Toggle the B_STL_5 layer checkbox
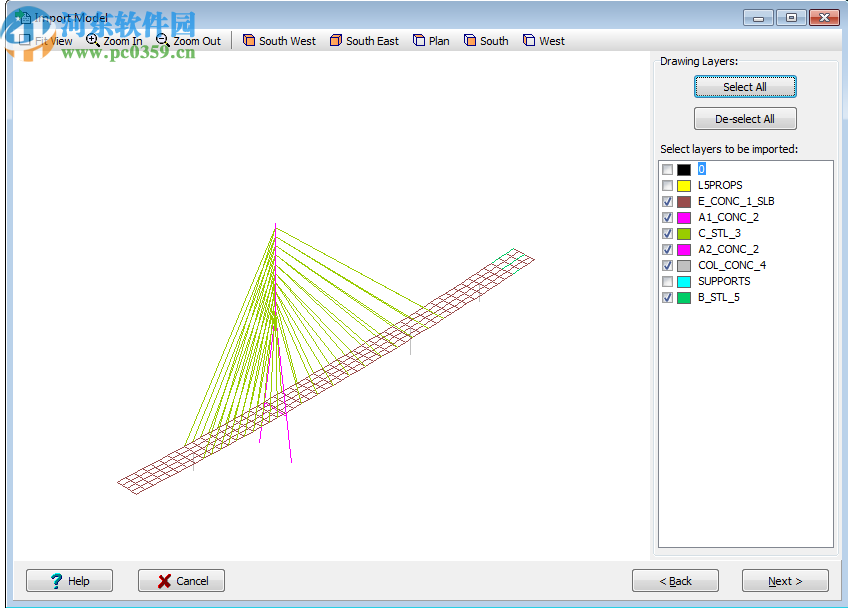Image resolution: width=848 pixels, height=608 pixels. (x=667, y=297)
